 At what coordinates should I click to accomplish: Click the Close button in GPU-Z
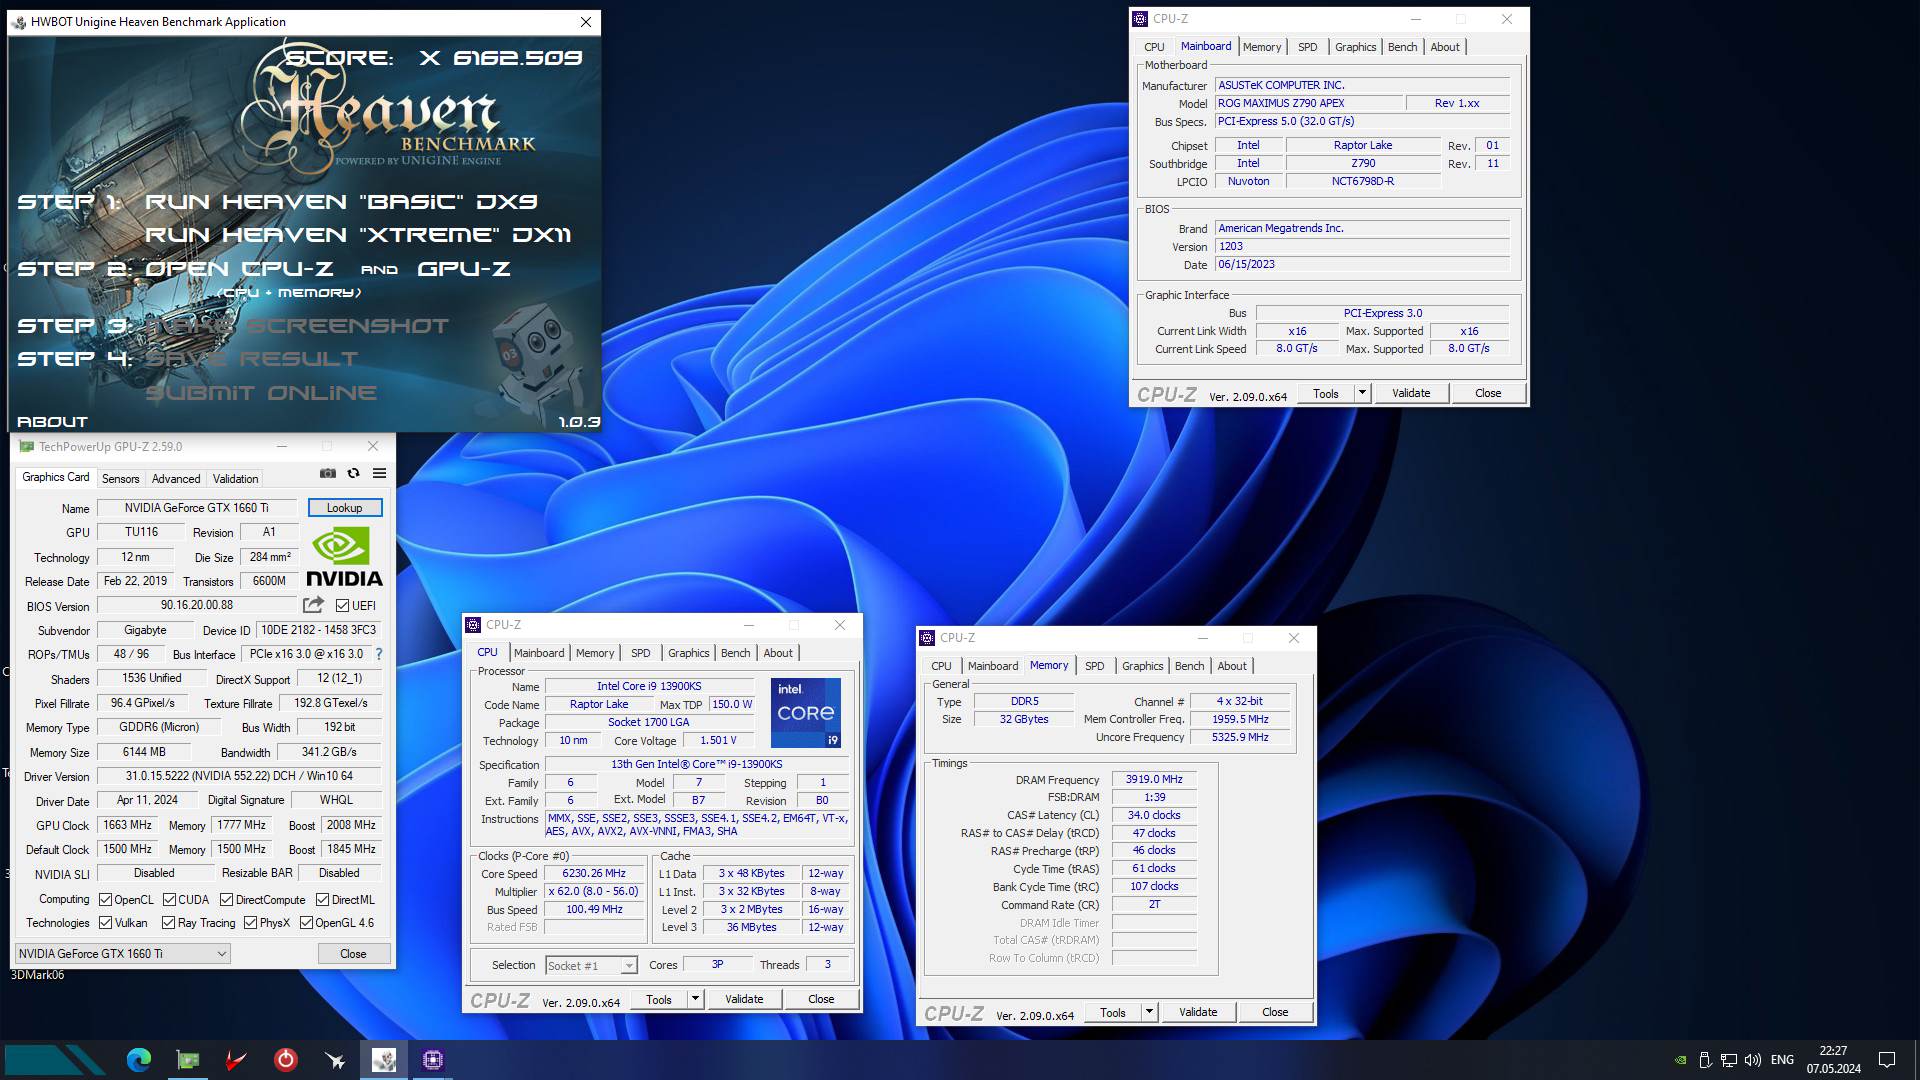(353, 954)
